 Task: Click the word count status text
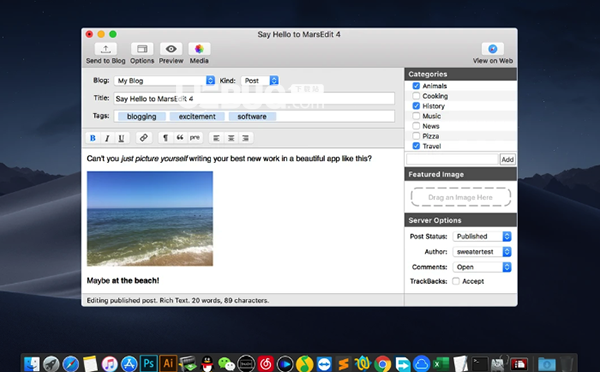click(178, 300)
